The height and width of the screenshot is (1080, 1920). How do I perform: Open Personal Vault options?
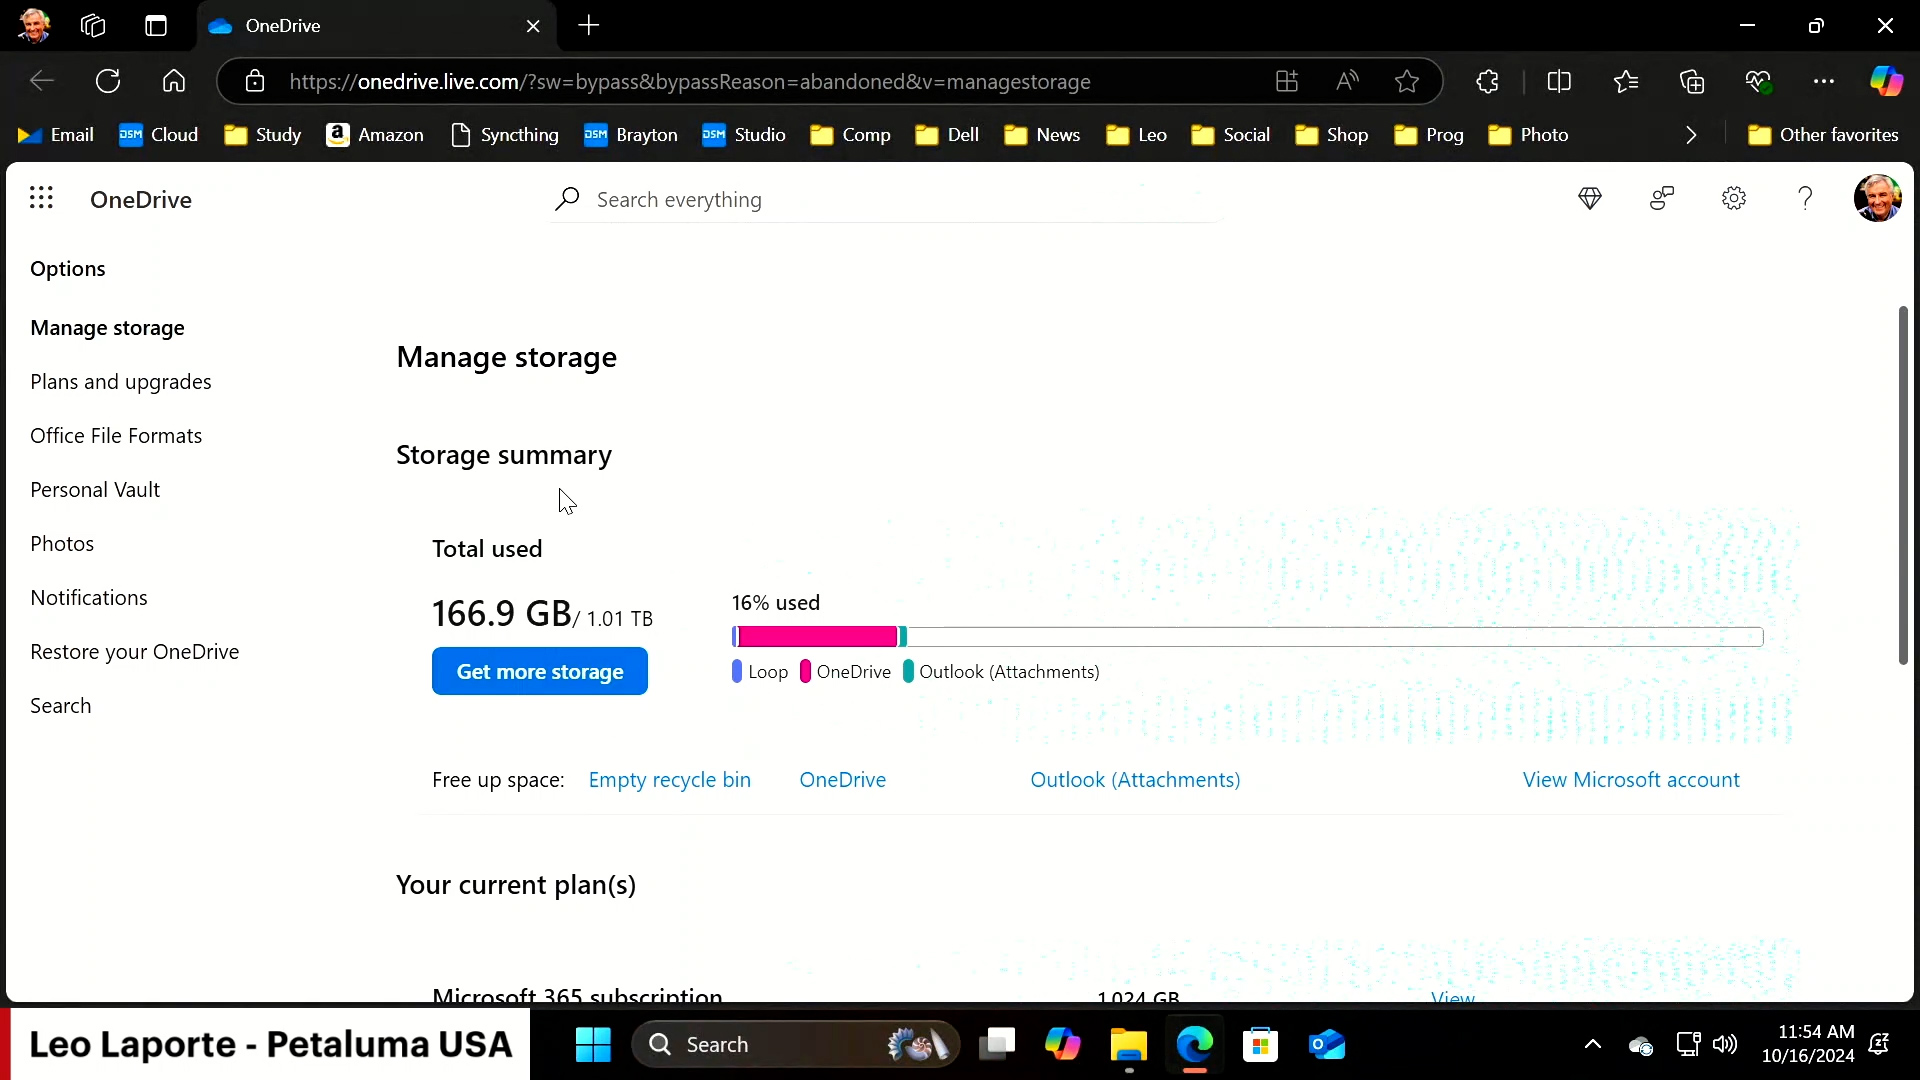point(95,490)
